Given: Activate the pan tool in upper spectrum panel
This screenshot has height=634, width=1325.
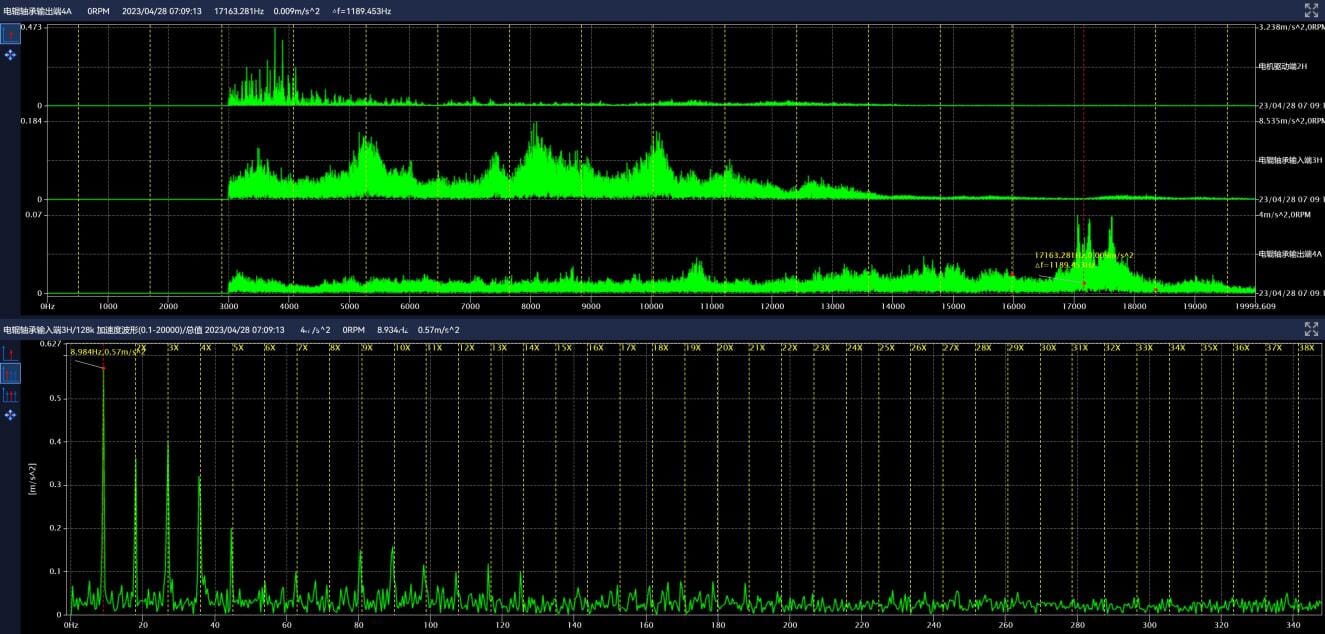Looking at the screenshot, I should tap(11, 55).
